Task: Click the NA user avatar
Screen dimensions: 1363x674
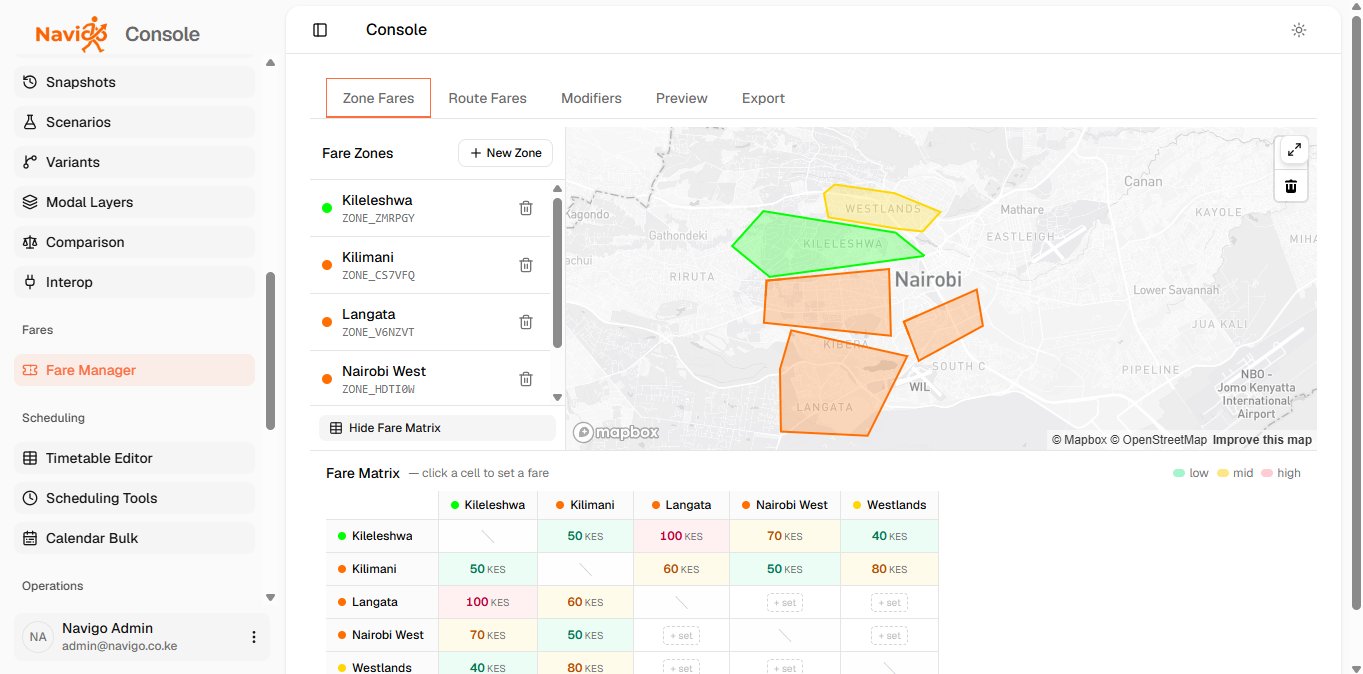Action: (38, 637)
